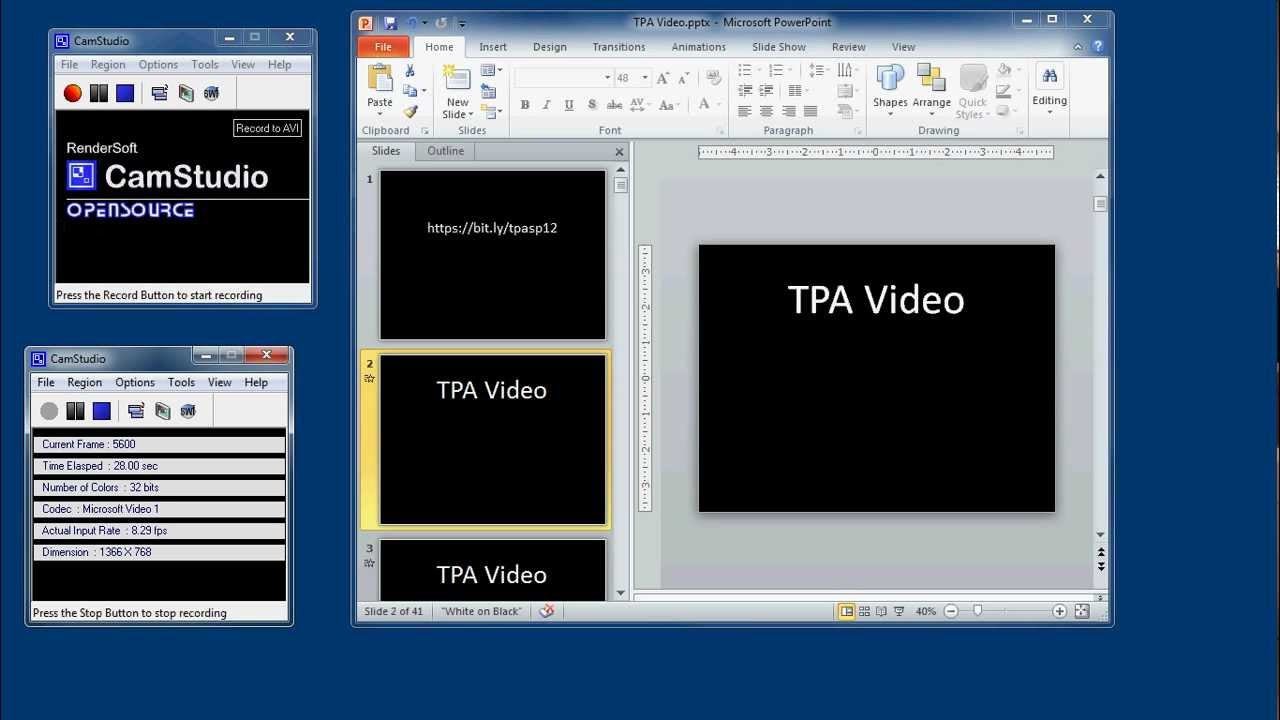Click the zoom slider handle

(x=977, y=611)
